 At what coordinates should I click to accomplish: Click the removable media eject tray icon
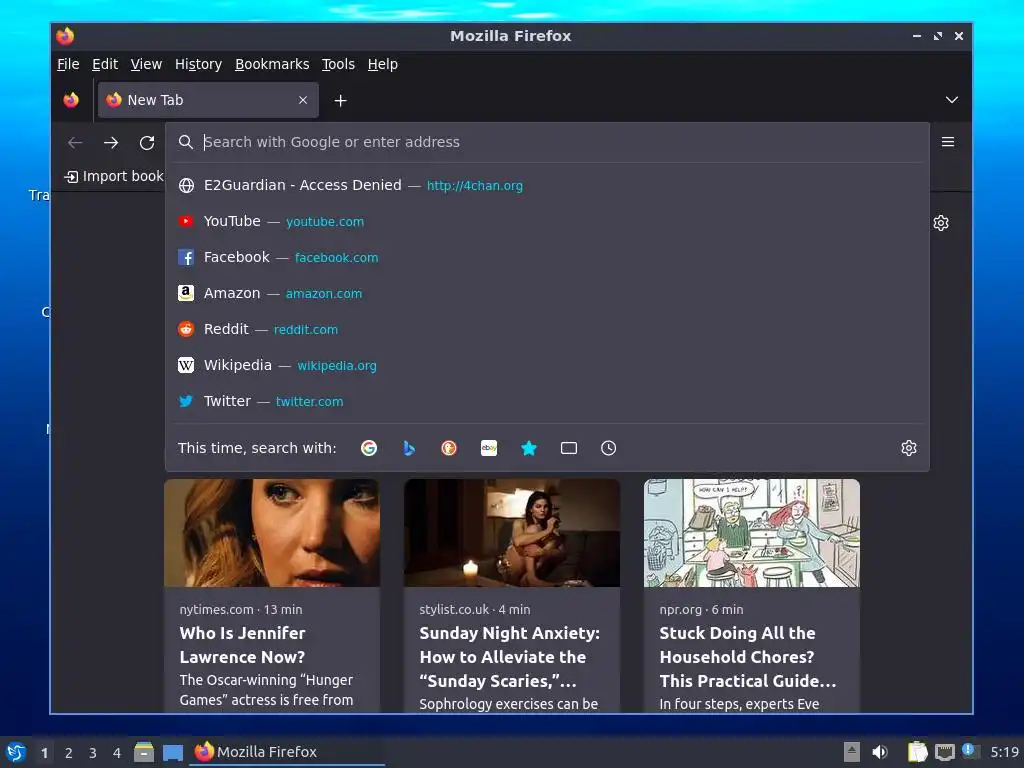851,752
